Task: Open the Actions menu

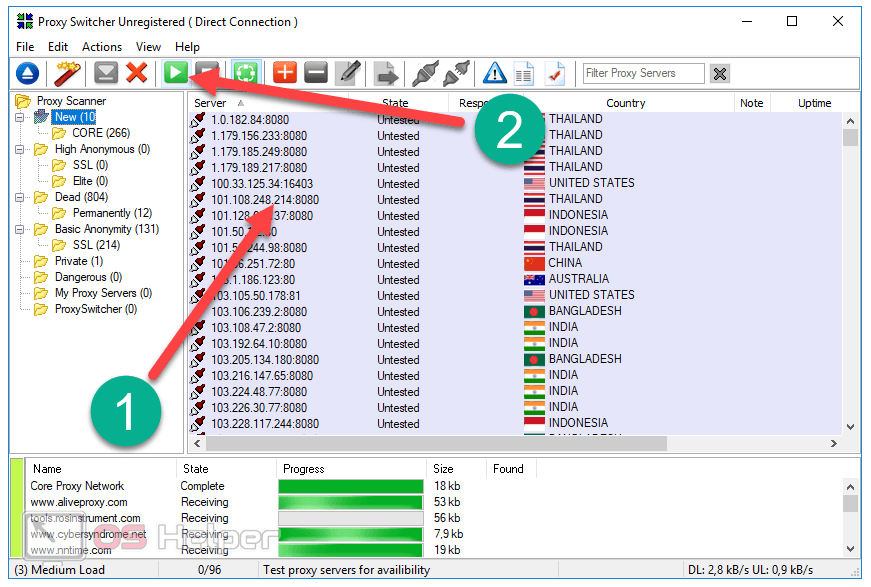Action: [102, 47]
